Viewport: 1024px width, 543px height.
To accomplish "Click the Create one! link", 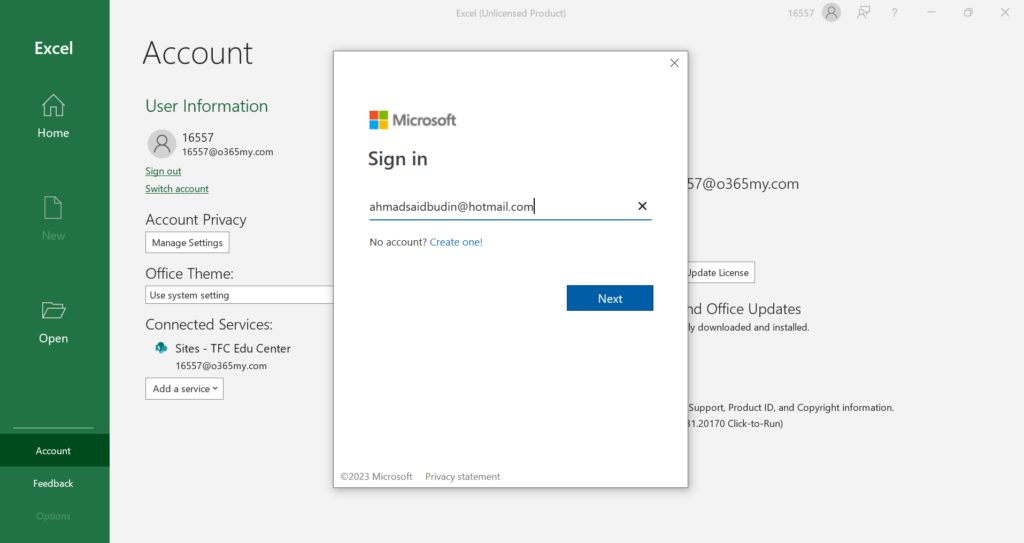I will click(x=456, y=242).
